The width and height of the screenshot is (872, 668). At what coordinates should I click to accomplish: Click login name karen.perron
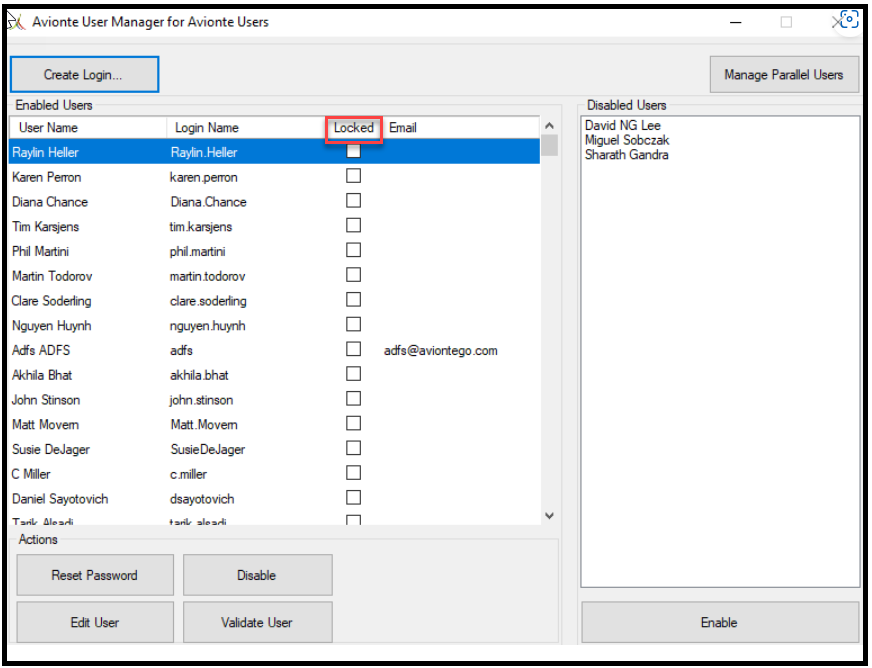coord(204,177)
